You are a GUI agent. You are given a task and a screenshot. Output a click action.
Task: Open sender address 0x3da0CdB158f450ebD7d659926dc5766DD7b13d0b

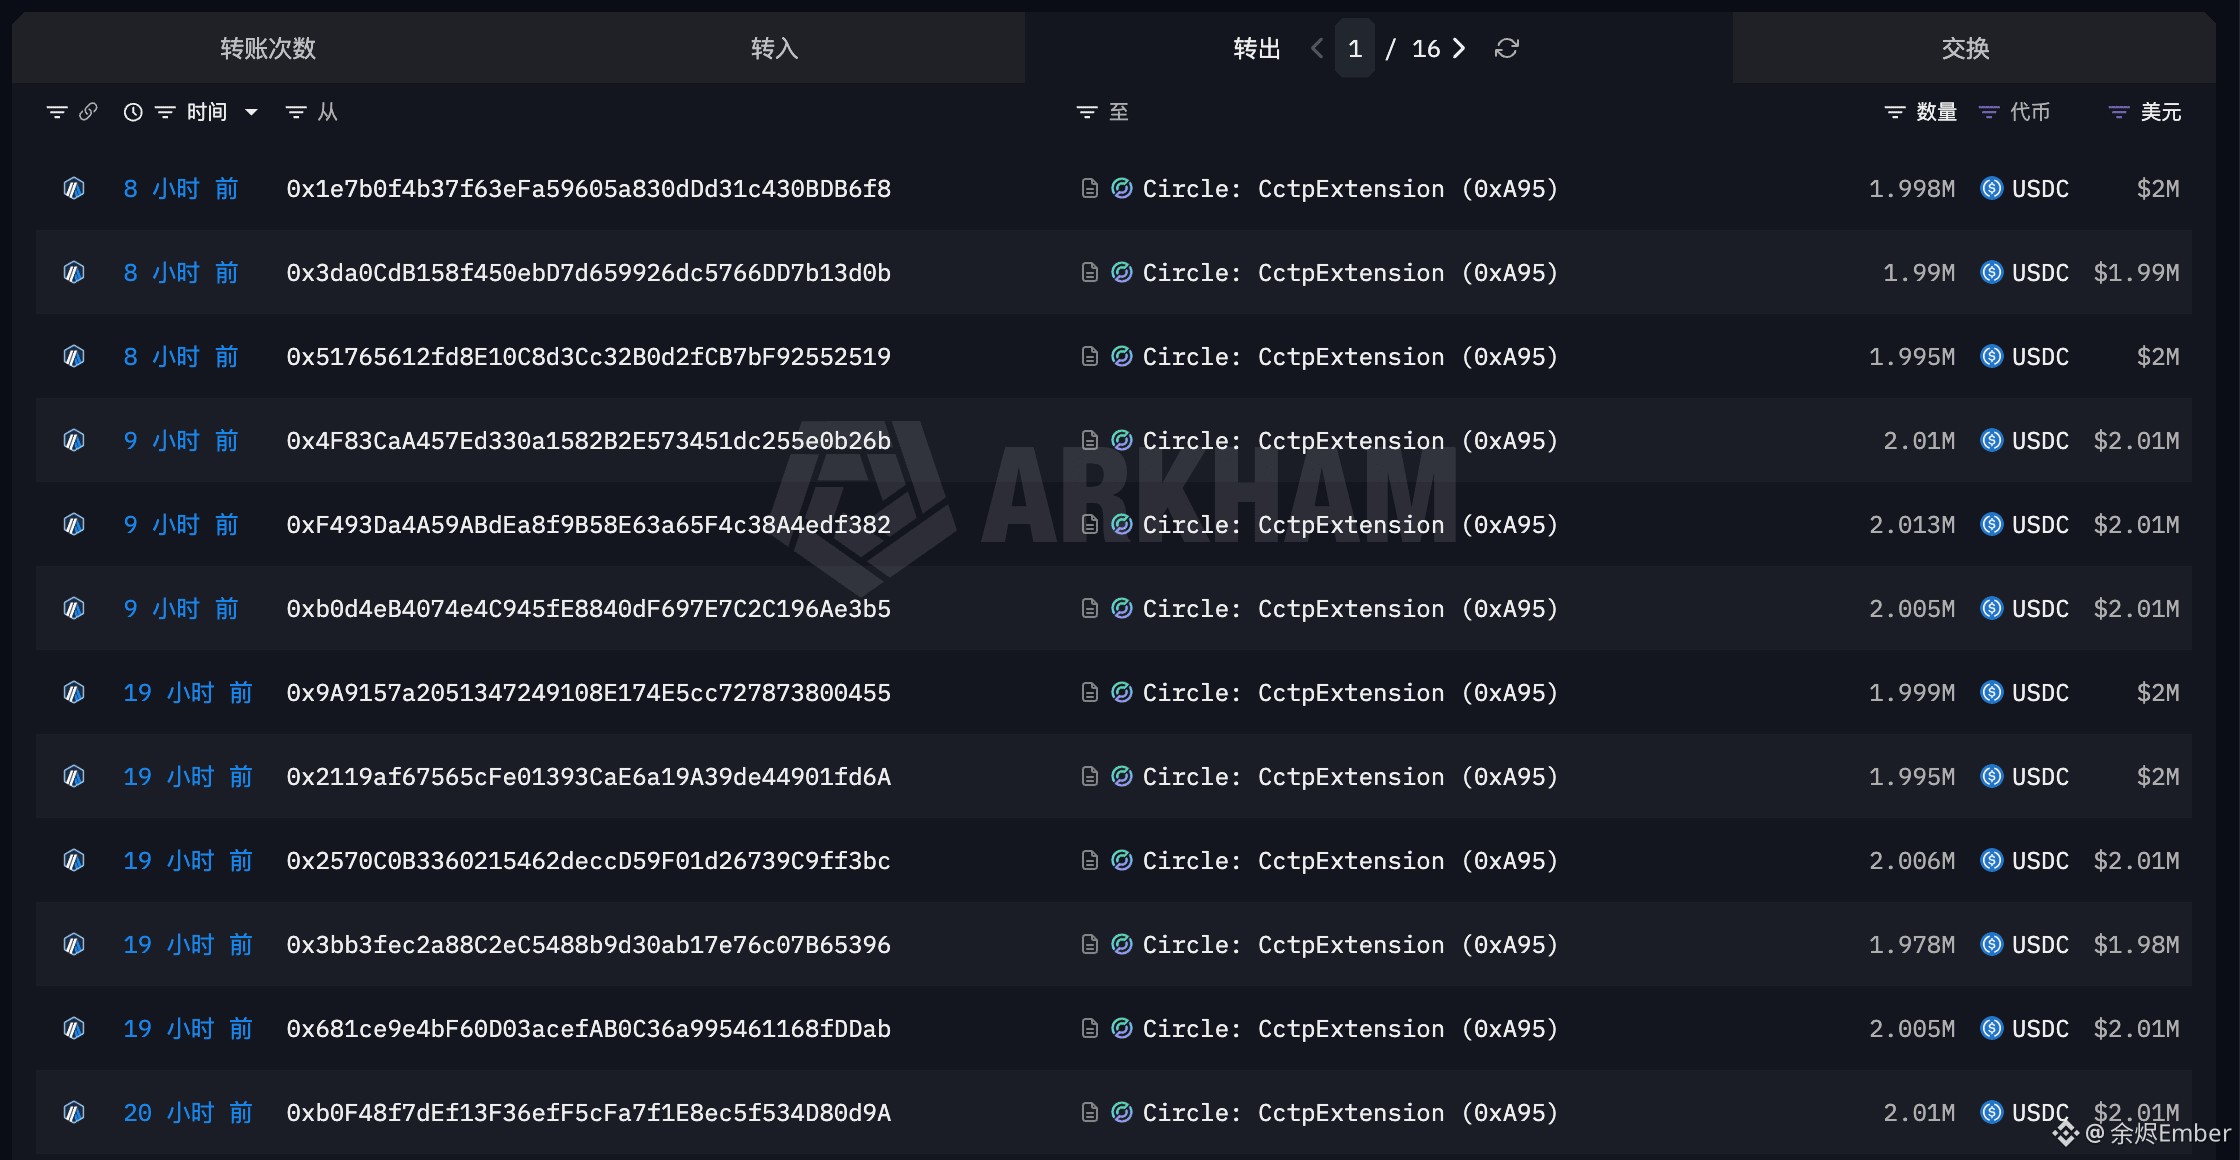point(588,273)
